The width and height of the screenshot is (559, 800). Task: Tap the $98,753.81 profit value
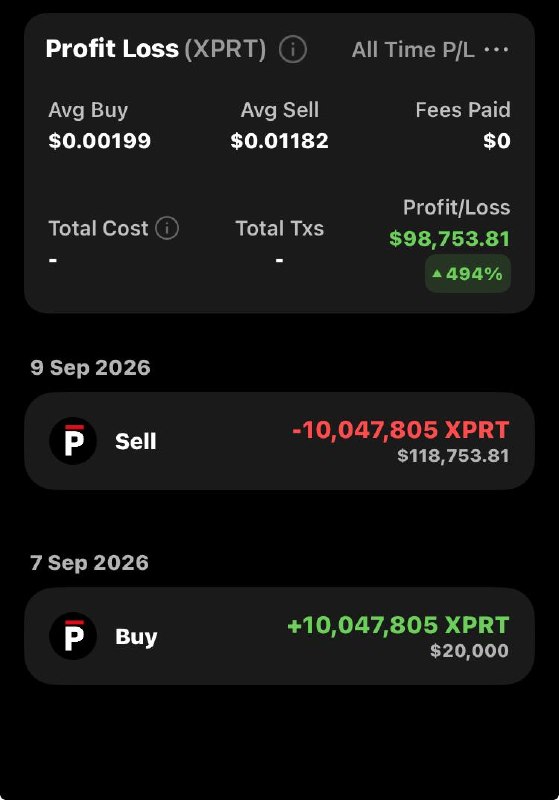[x=449, y=239]
